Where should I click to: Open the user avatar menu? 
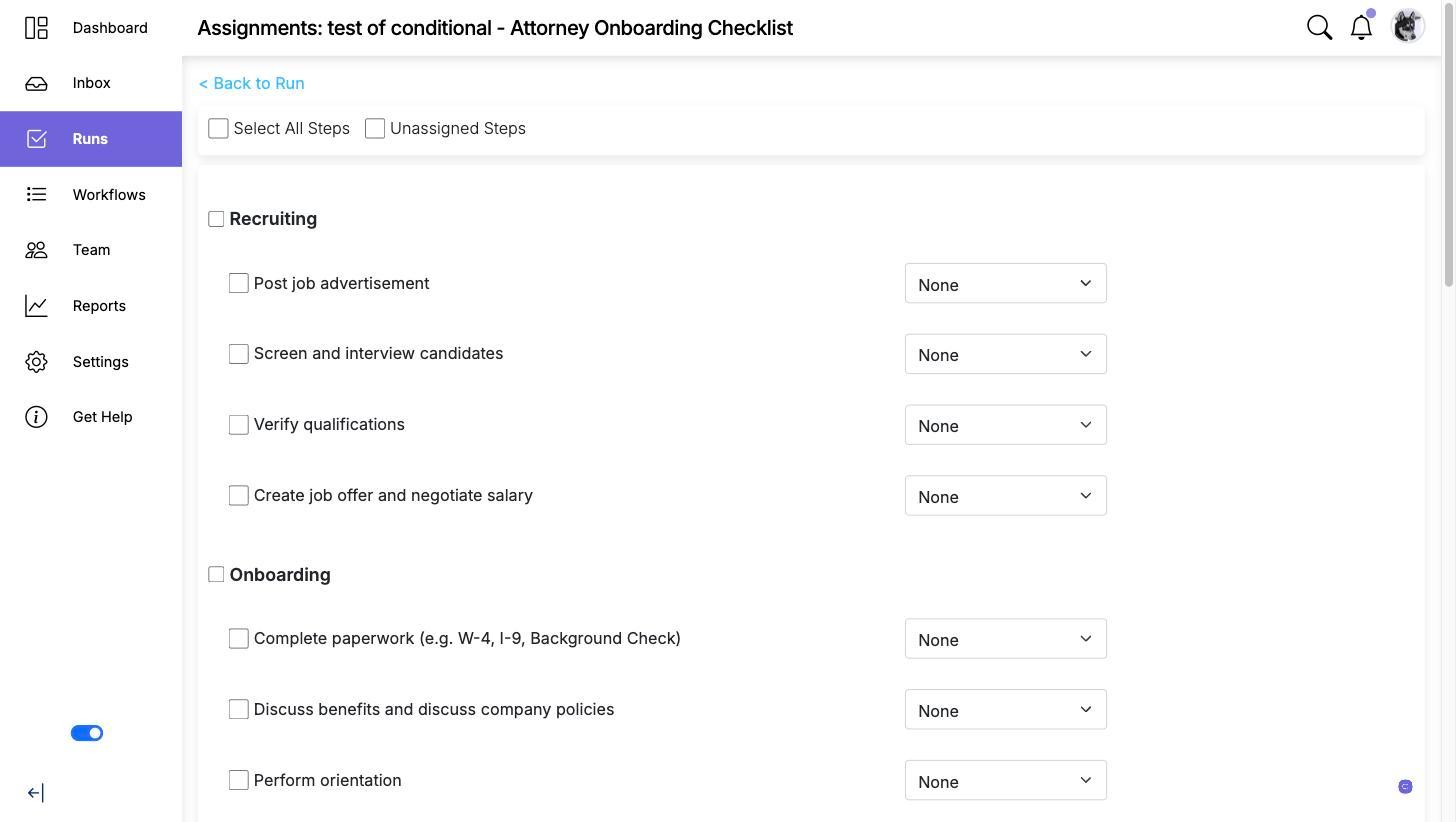coord(1408,26)
